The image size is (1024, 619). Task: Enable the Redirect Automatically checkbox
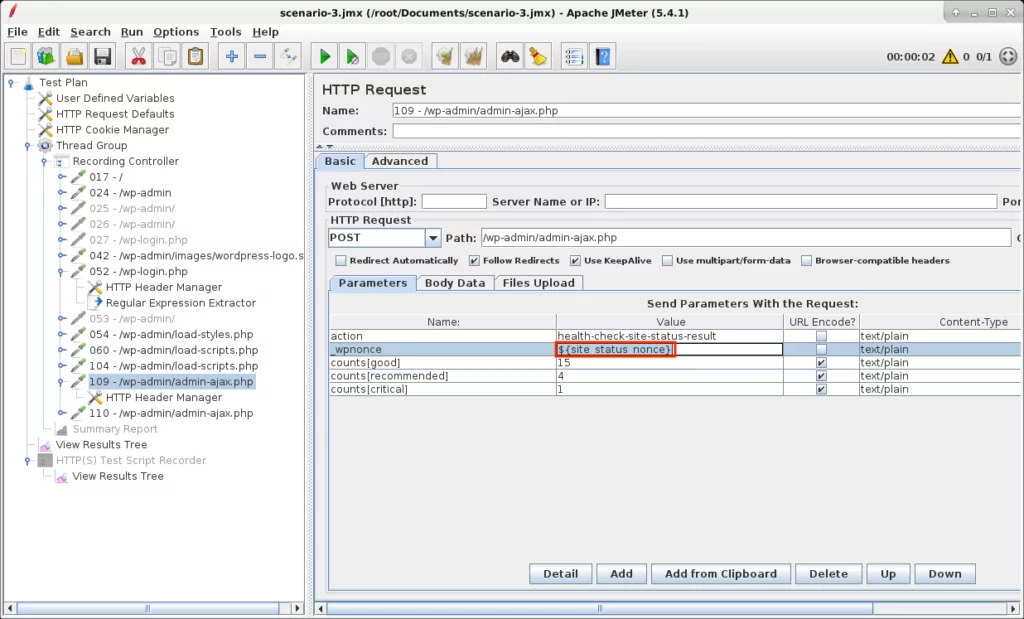pyautogui.click(x=341, y=261)
